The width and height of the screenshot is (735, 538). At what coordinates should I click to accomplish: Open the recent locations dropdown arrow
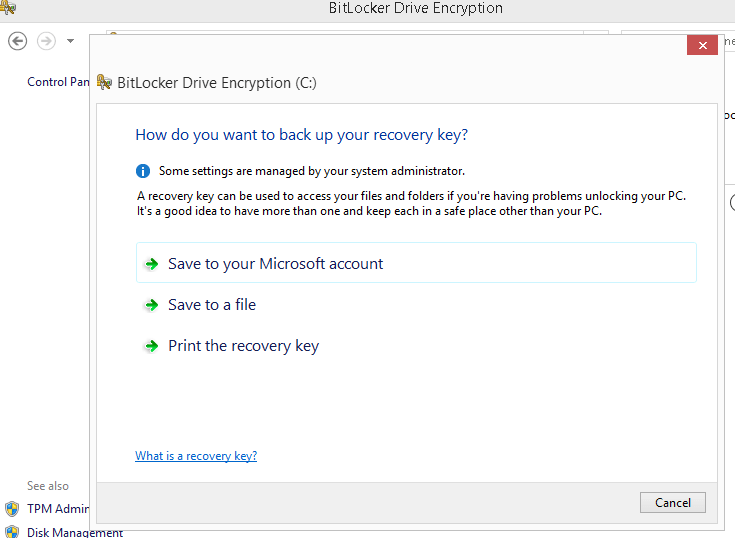(70, 41)
